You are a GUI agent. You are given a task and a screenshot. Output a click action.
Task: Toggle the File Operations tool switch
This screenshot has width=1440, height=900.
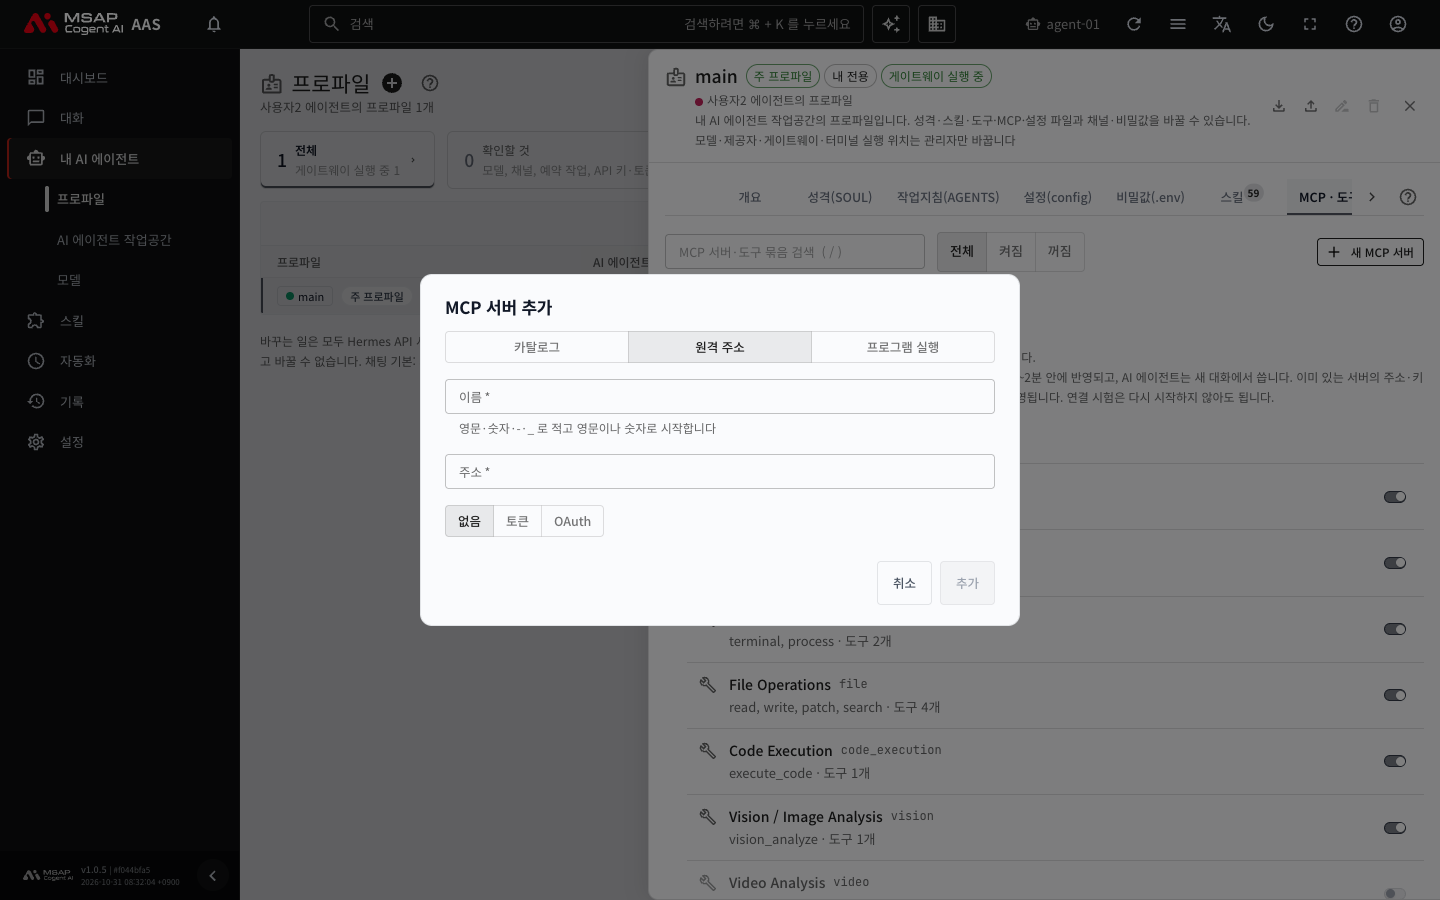tap(1395, 695)
